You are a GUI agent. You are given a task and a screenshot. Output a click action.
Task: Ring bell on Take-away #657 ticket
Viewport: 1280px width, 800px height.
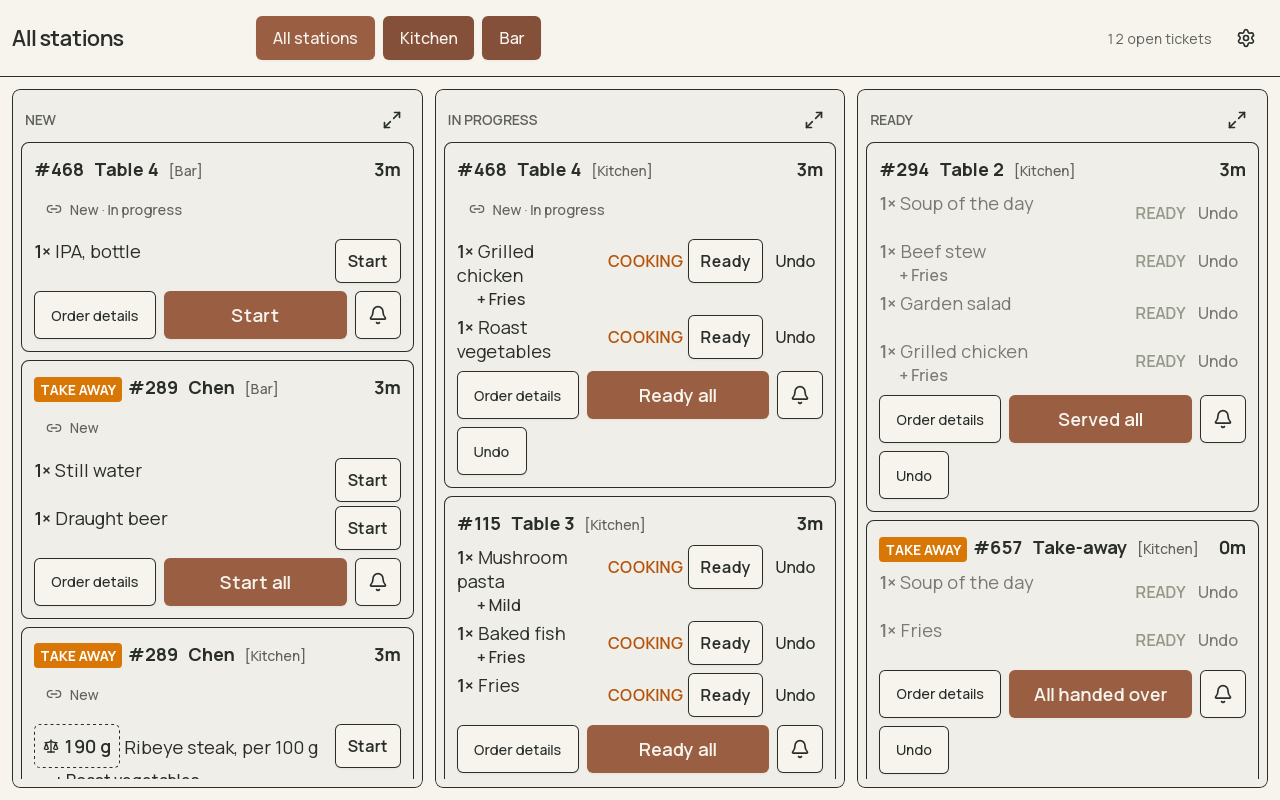tap(1223, 694)
